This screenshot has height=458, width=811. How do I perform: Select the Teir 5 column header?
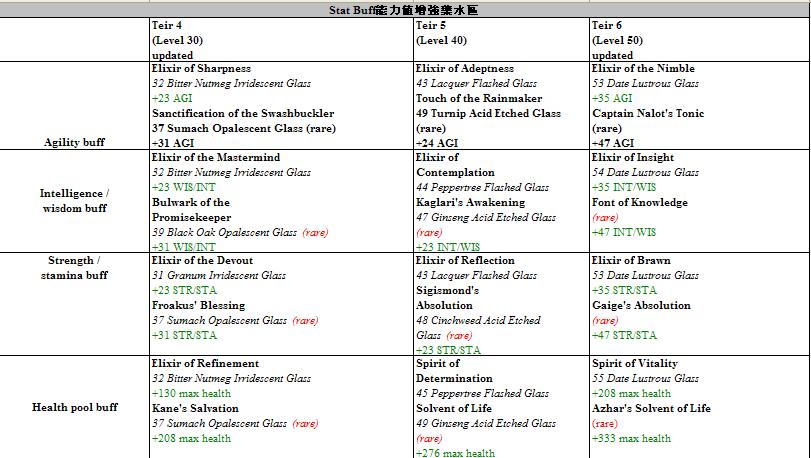(432, 25)
